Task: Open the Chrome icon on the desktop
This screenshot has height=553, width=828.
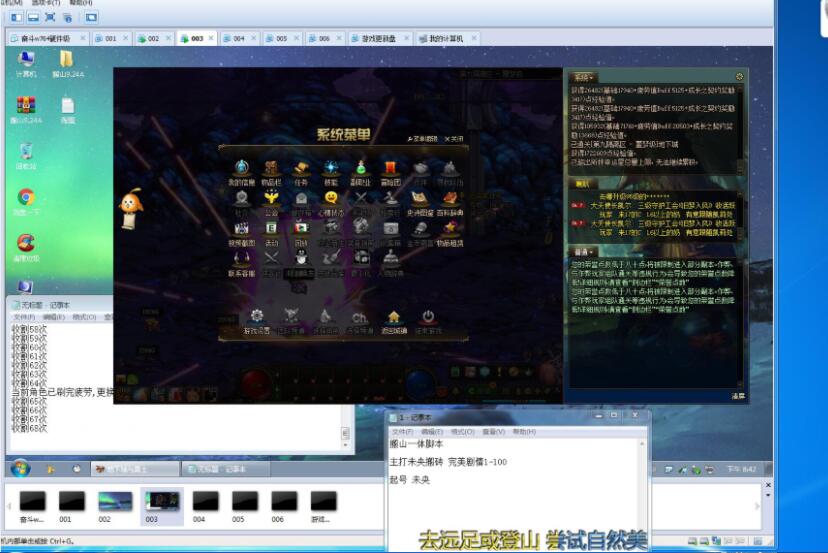Action: click(26, 196)
